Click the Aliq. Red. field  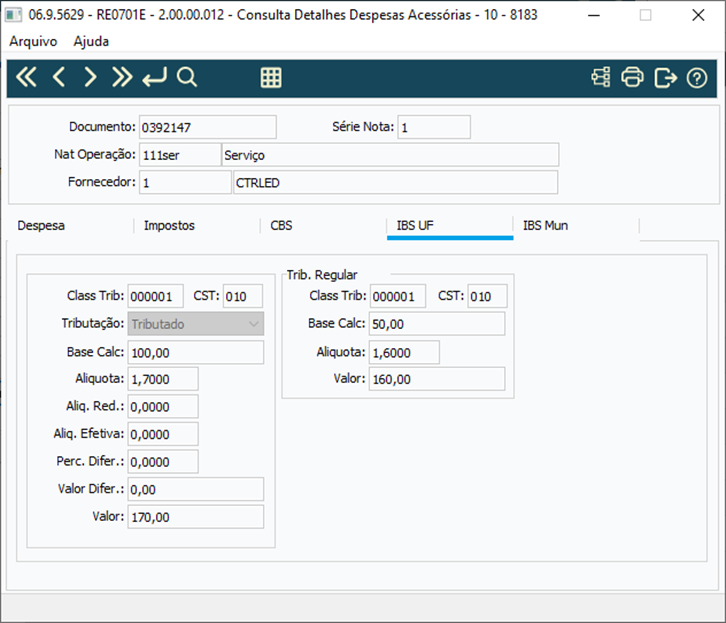163,406
